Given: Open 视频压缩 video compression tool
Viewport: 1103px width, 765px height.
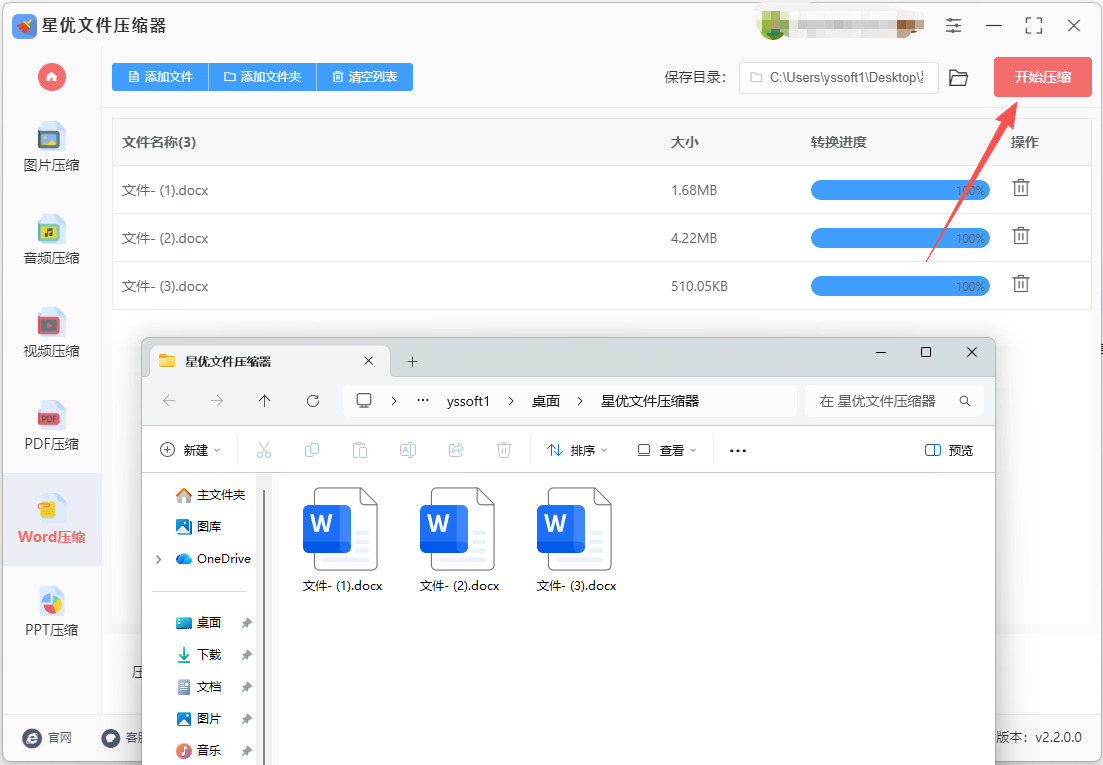Looking at the screenshot, I should [51, 333].
